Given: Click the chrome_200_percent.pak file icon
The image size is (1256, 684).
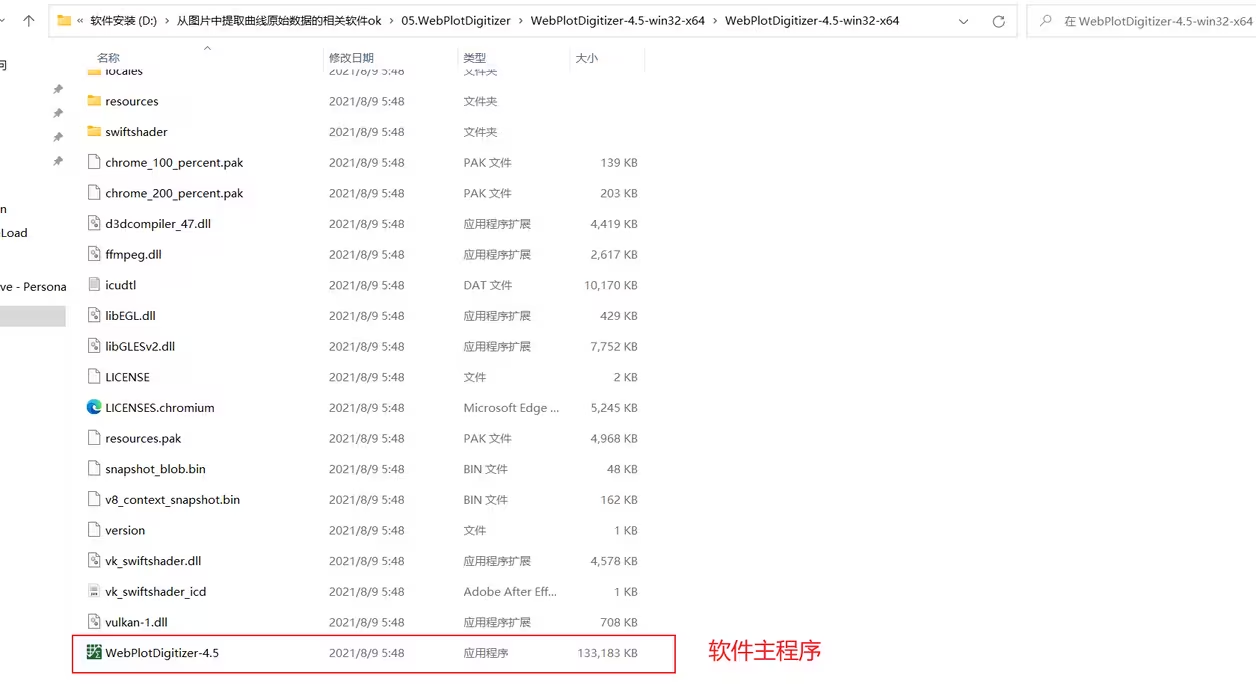Looking at the screenshot, I should point(94,193).
